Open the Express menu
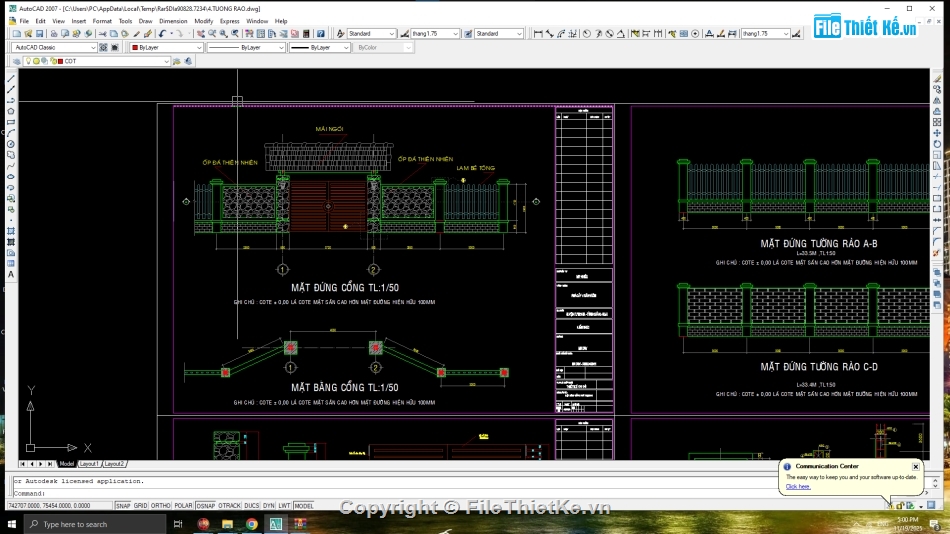This screenshot has width=950, height=534. pyautogui.click(x=230, y=21)
